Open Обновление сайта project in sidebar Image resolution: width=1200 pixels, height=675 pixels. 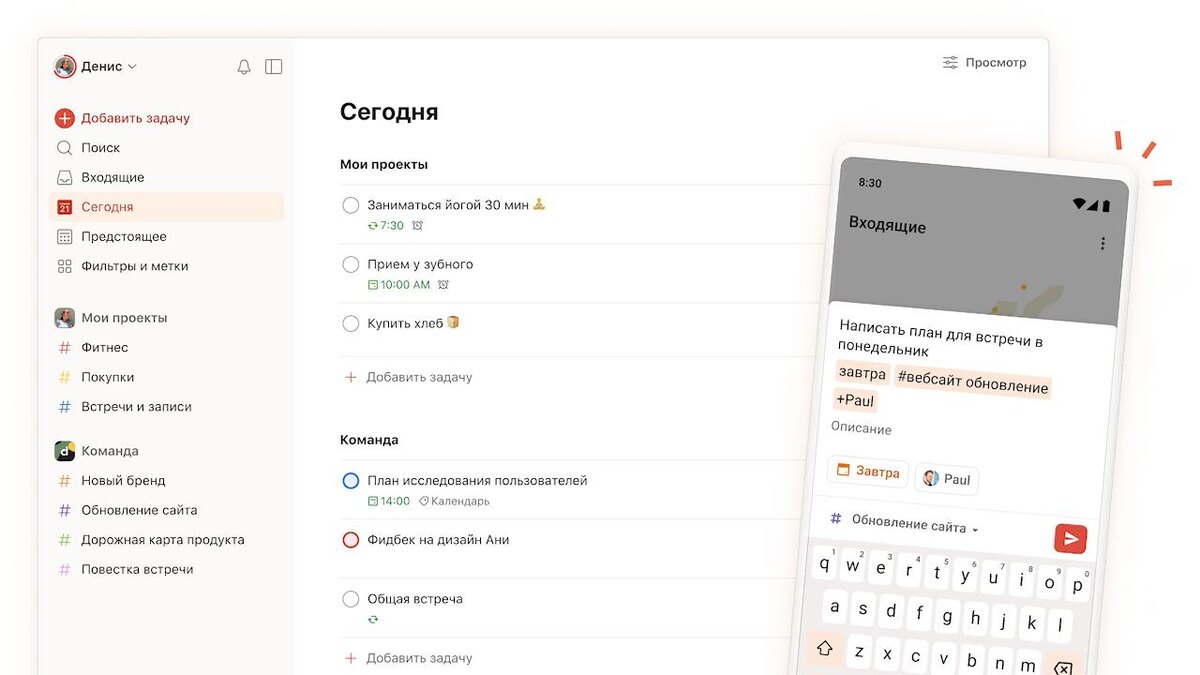pos(139,510)
